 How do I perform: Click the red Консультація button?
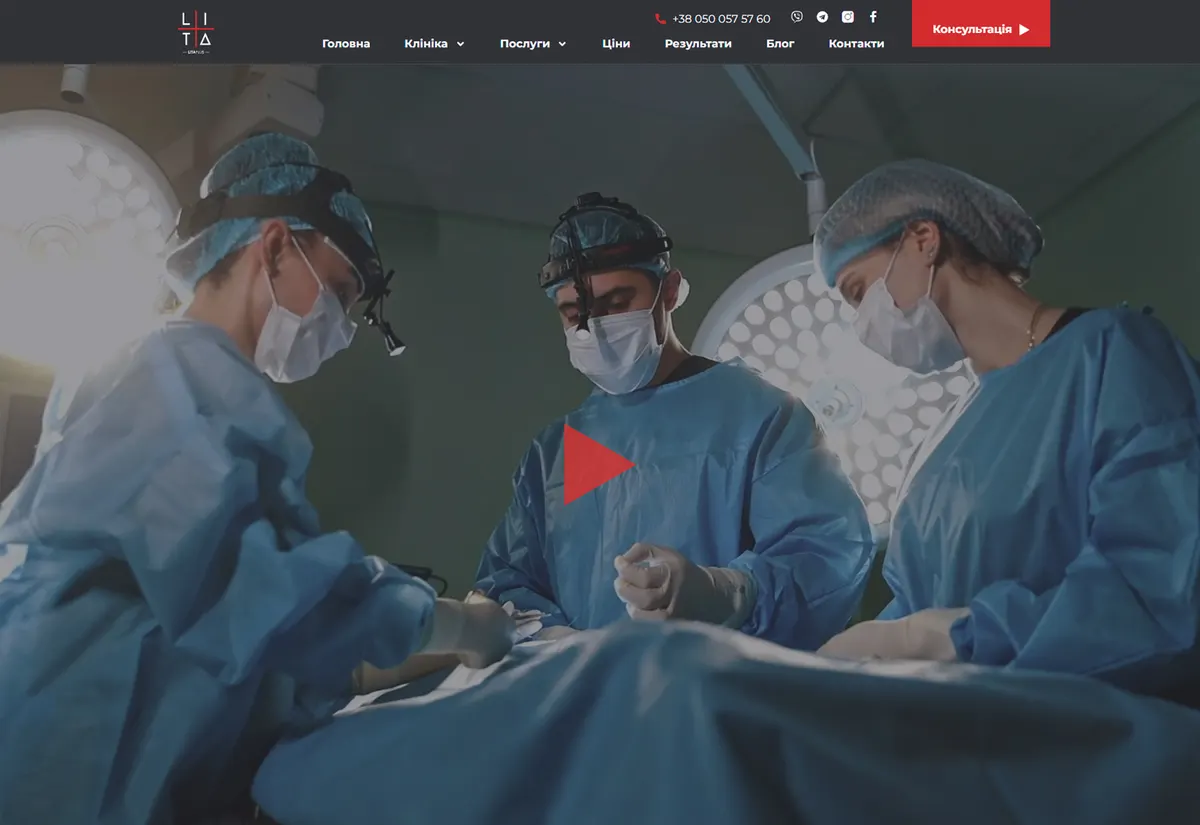tap(981, 24)
